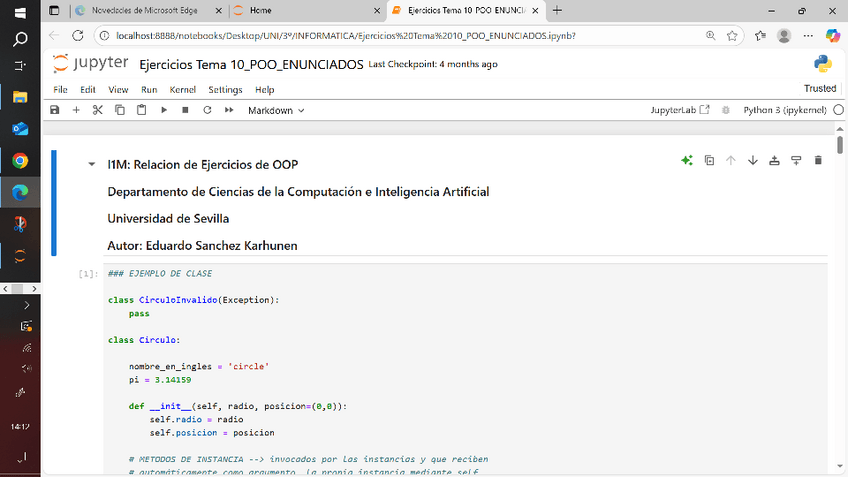Open notebook in JupyterLab
Image resolution: width=848 pixels, height=477 pixels.
click(x=680, y=110)
